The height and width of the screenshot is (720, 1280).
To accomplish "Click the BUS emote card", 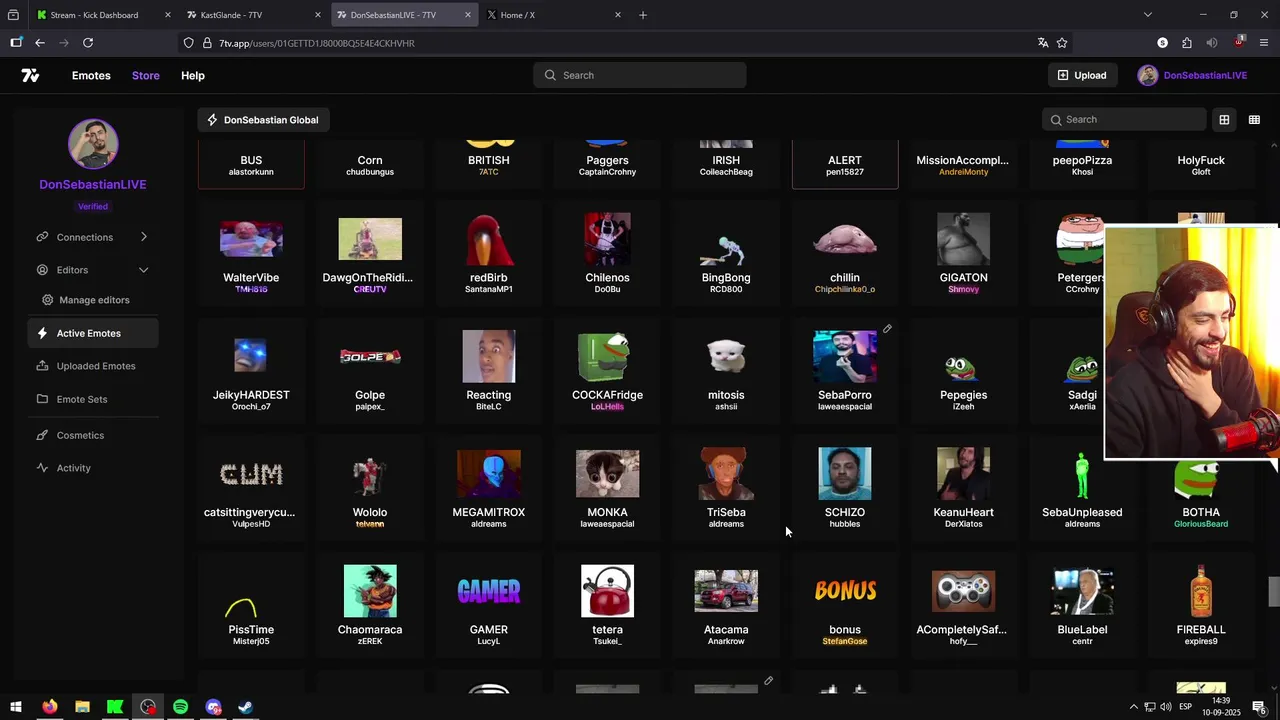I will point(251,164).
